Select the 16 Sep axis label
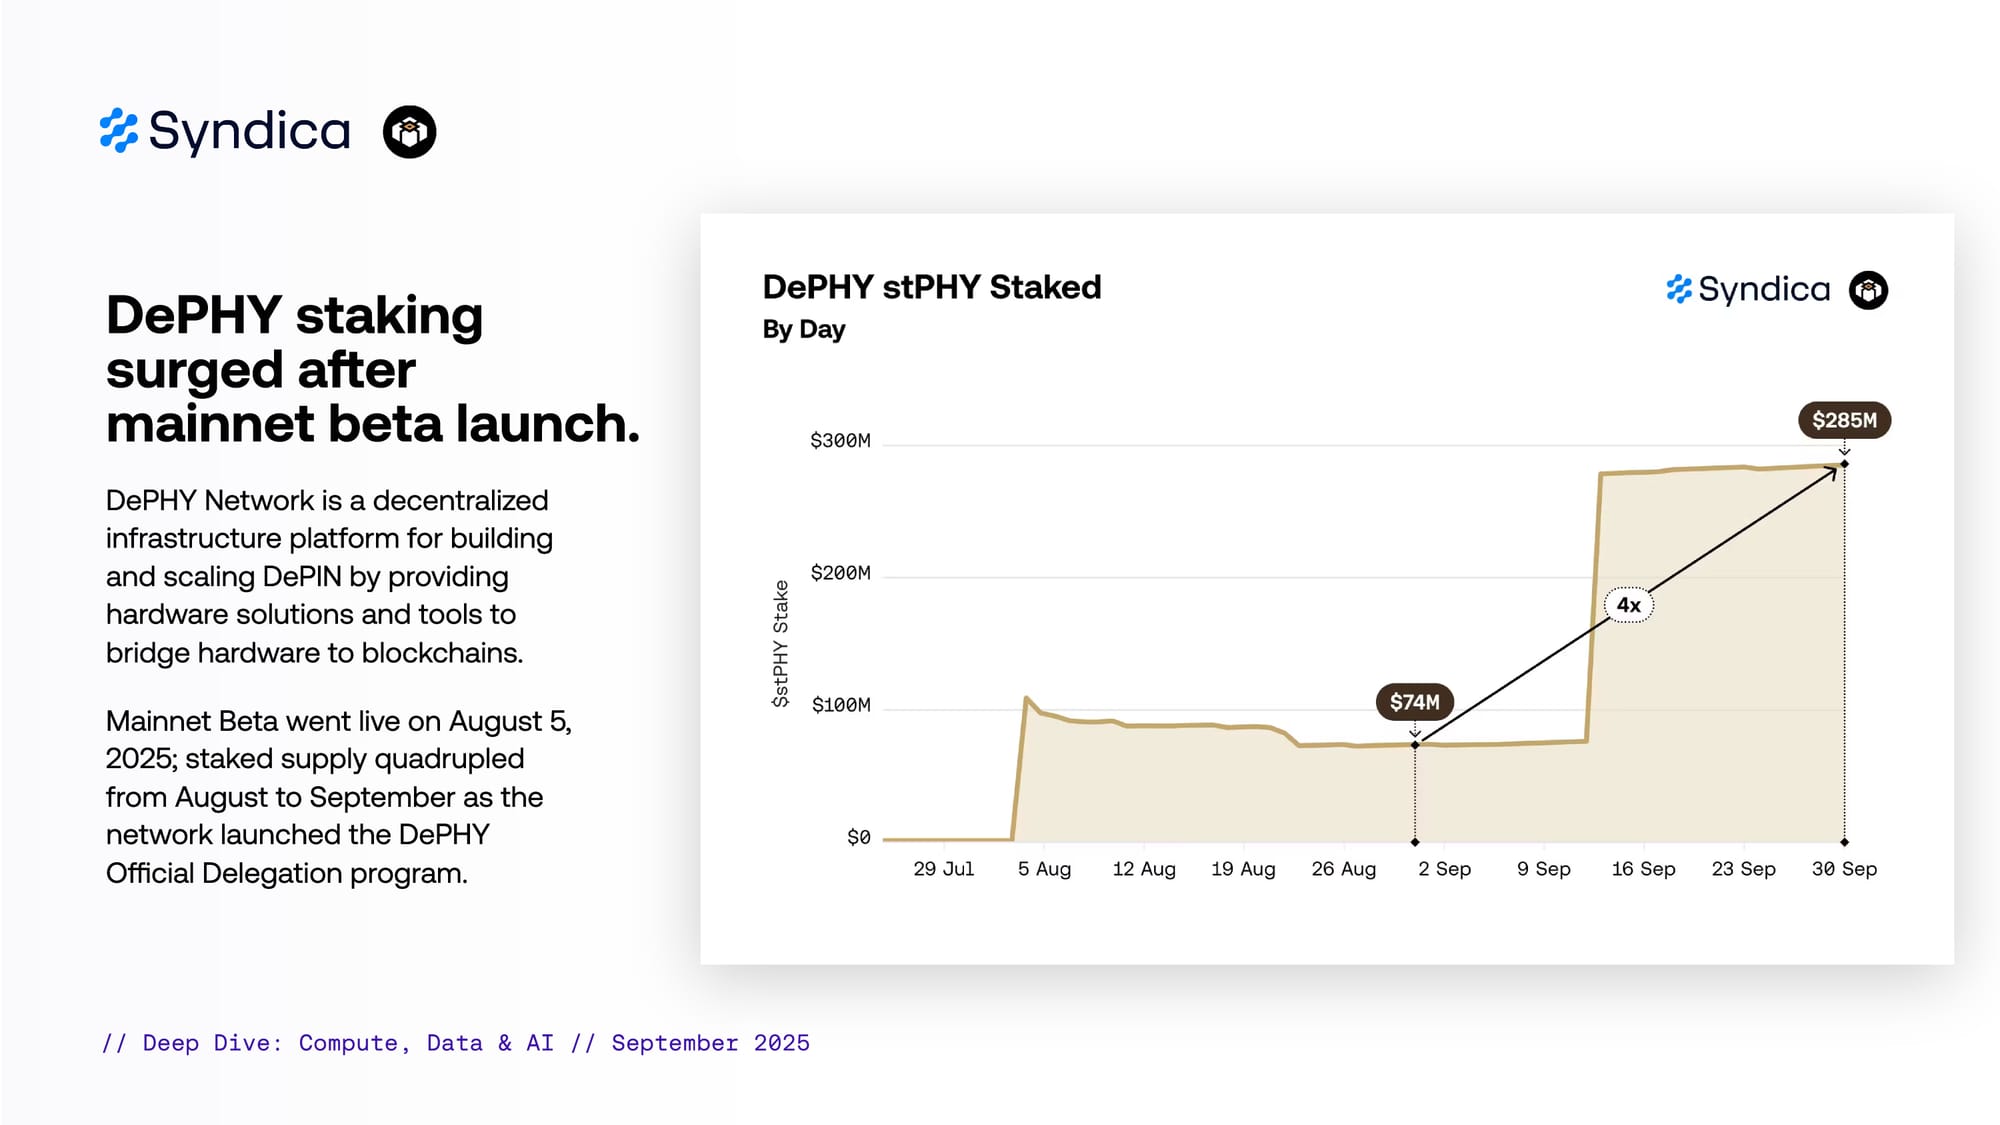The height and width of the screenshot is (1125, 2000). (1643, 869)
